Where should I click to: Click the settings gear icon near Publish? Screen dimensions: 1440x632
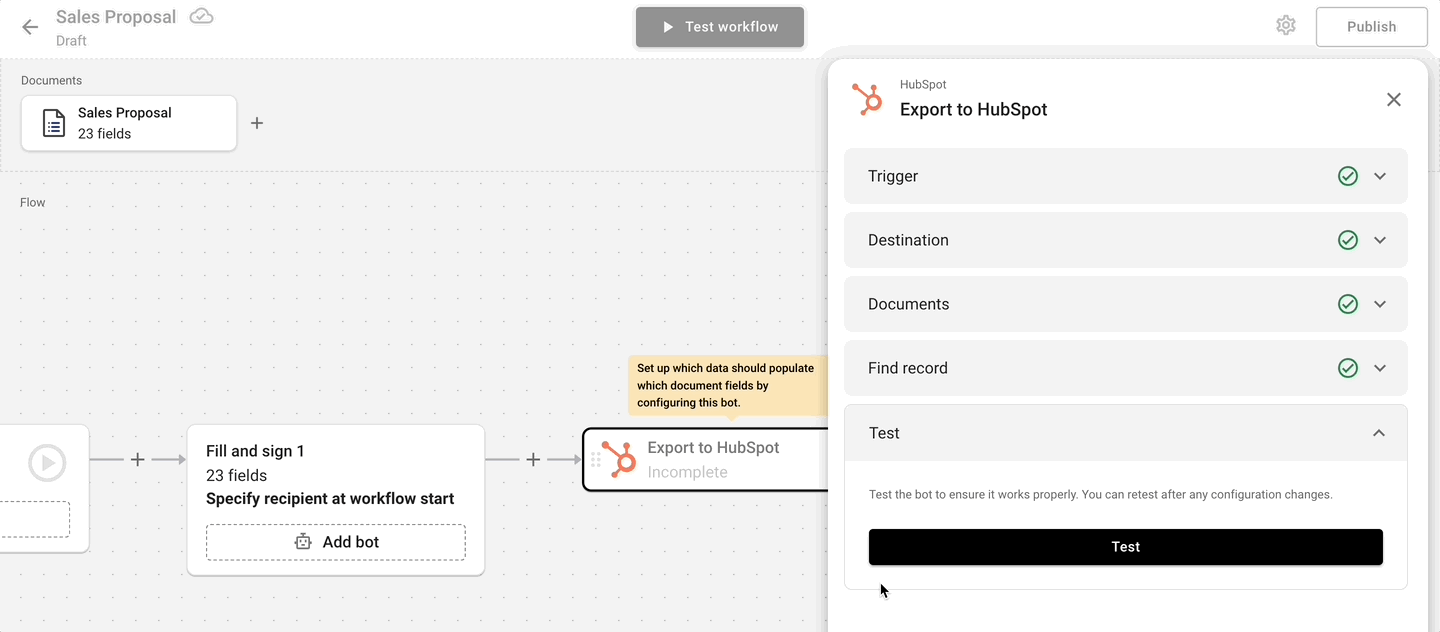[x=1286, y=25]
